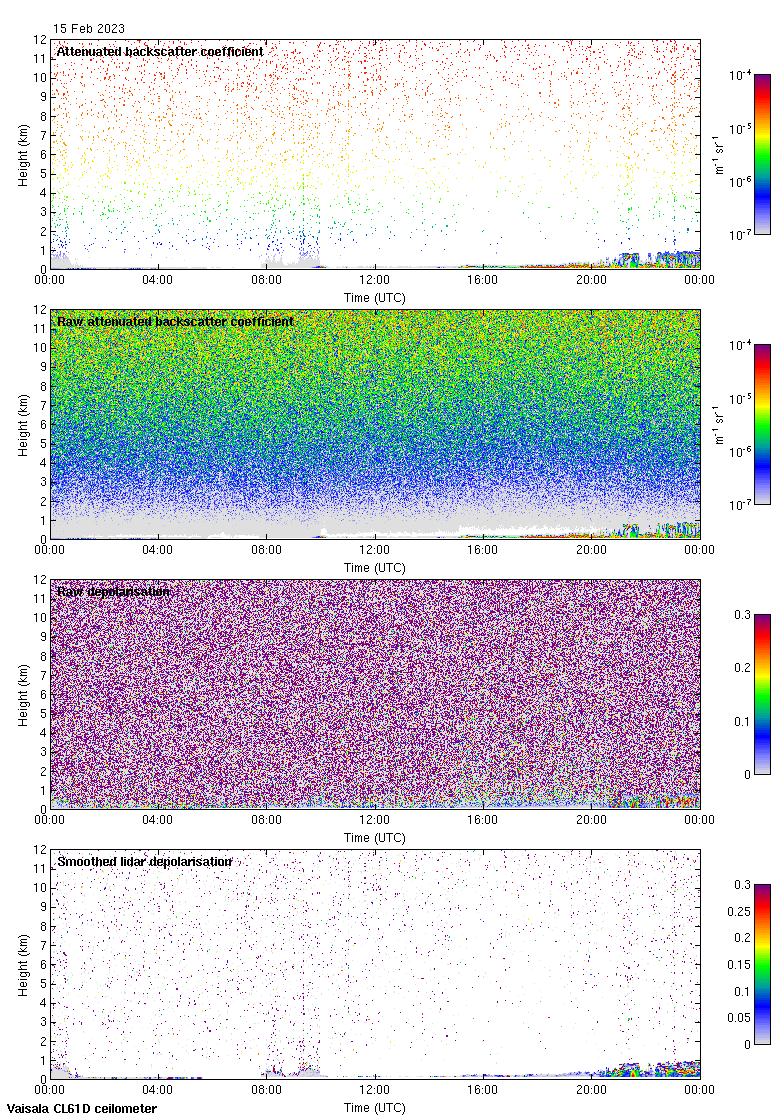Viewport: 780px width, 1120px height.
Task: Click the Vaisala CL61D ceilometer footer text
Action: click(78, 1108)
